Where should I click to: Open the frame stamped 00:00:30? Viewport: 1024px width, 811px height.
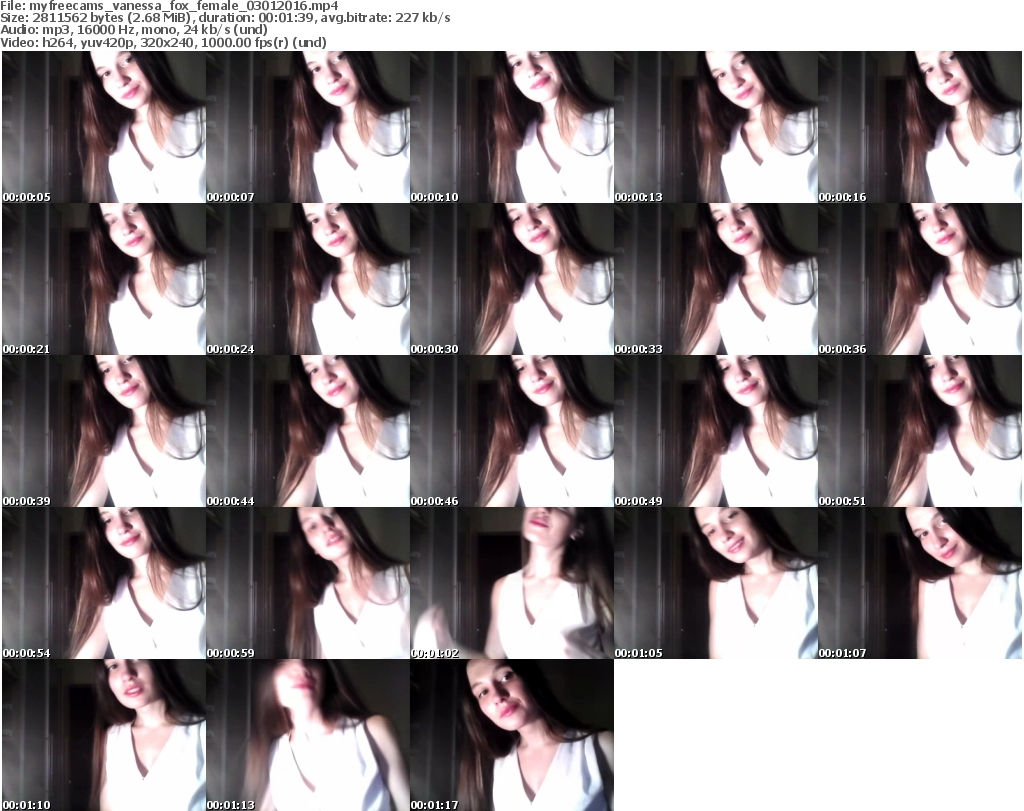tap(512, 279)
